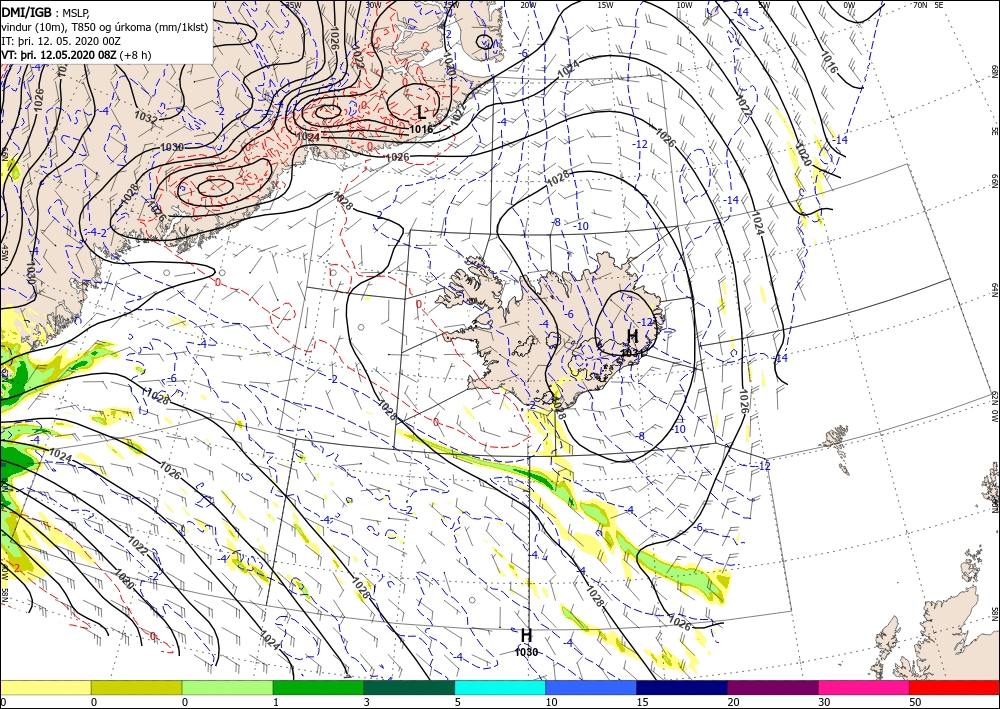The width and height of the screenshot is (1000, 709).
Task: Click the '1032' isobar label over Greenland
Action: pyautogui.click(x=146, y=117)
